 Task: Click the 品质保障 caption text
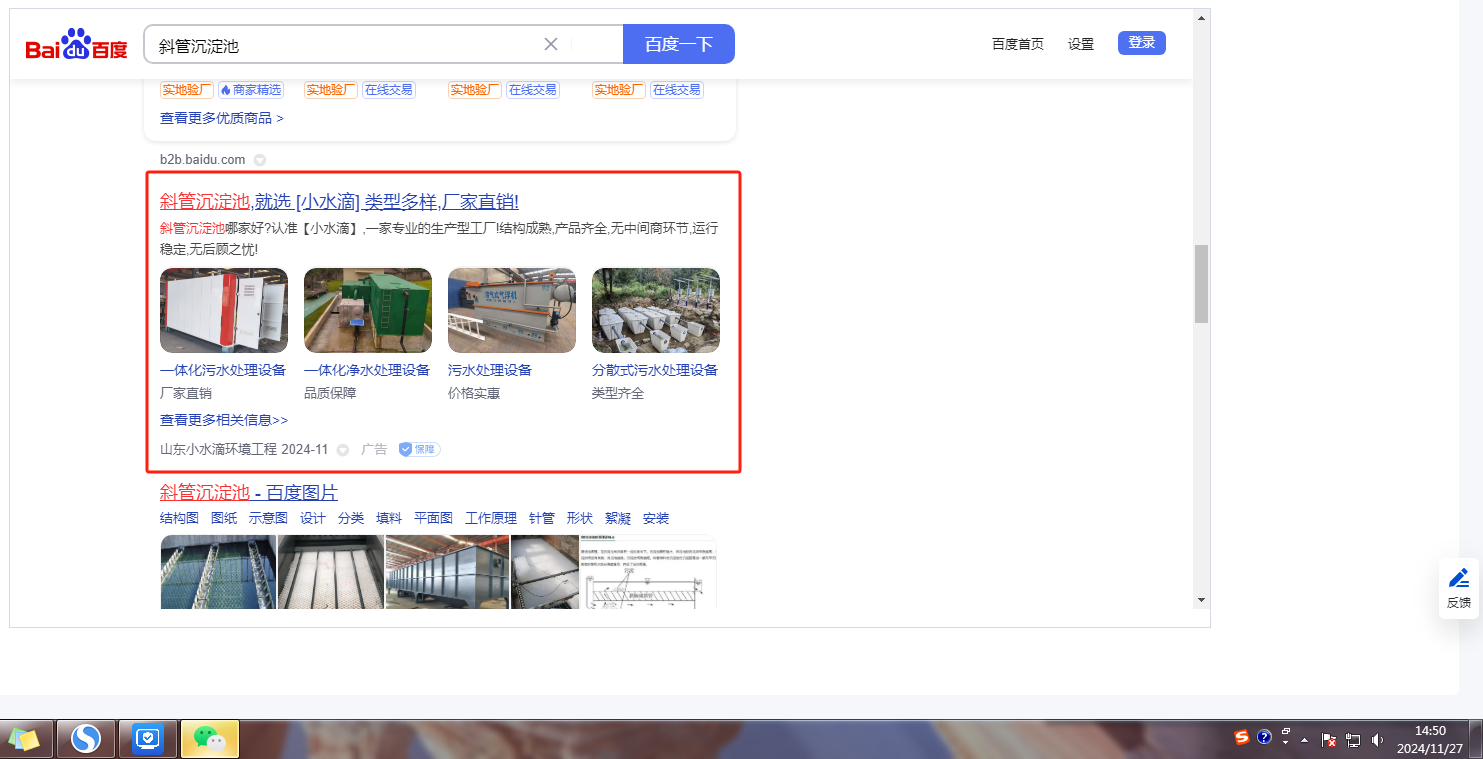330,393
